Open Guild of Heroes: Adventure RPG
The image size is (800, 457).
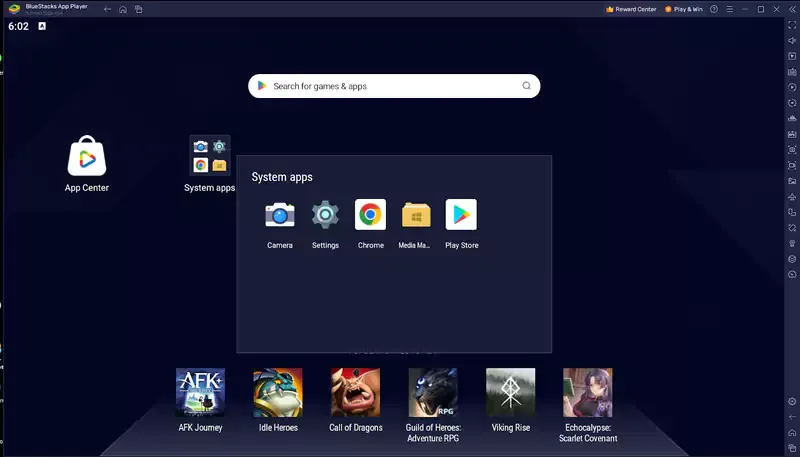pyautogui.click(x=433, y=392)
